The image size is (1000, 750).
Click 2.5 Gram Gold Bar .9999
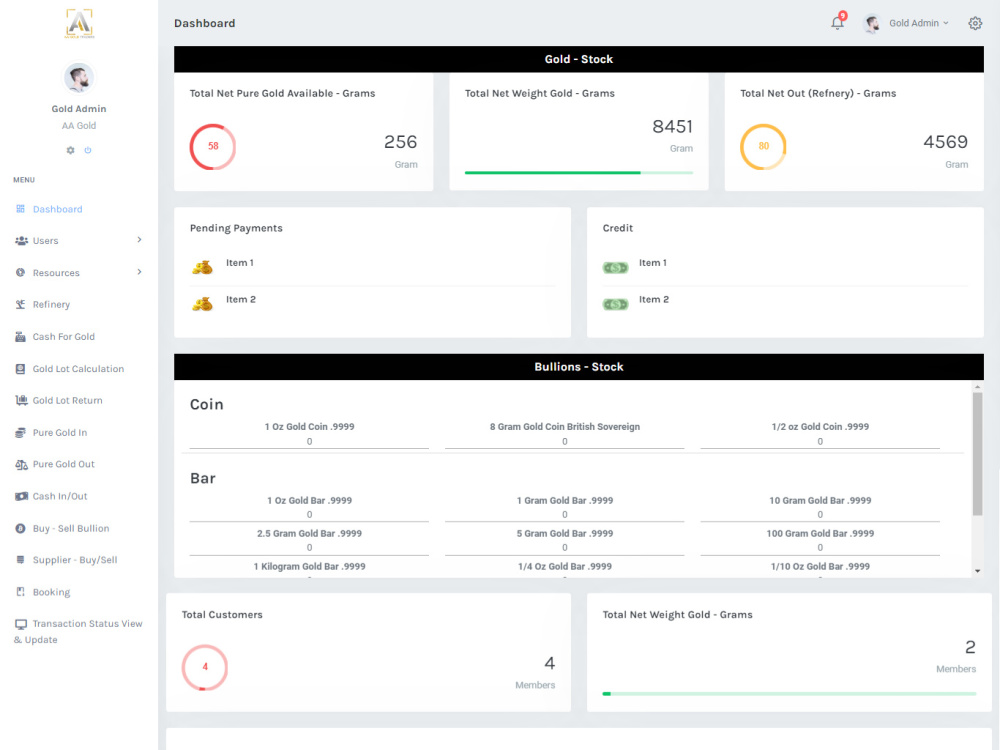[x=309, y=534]
